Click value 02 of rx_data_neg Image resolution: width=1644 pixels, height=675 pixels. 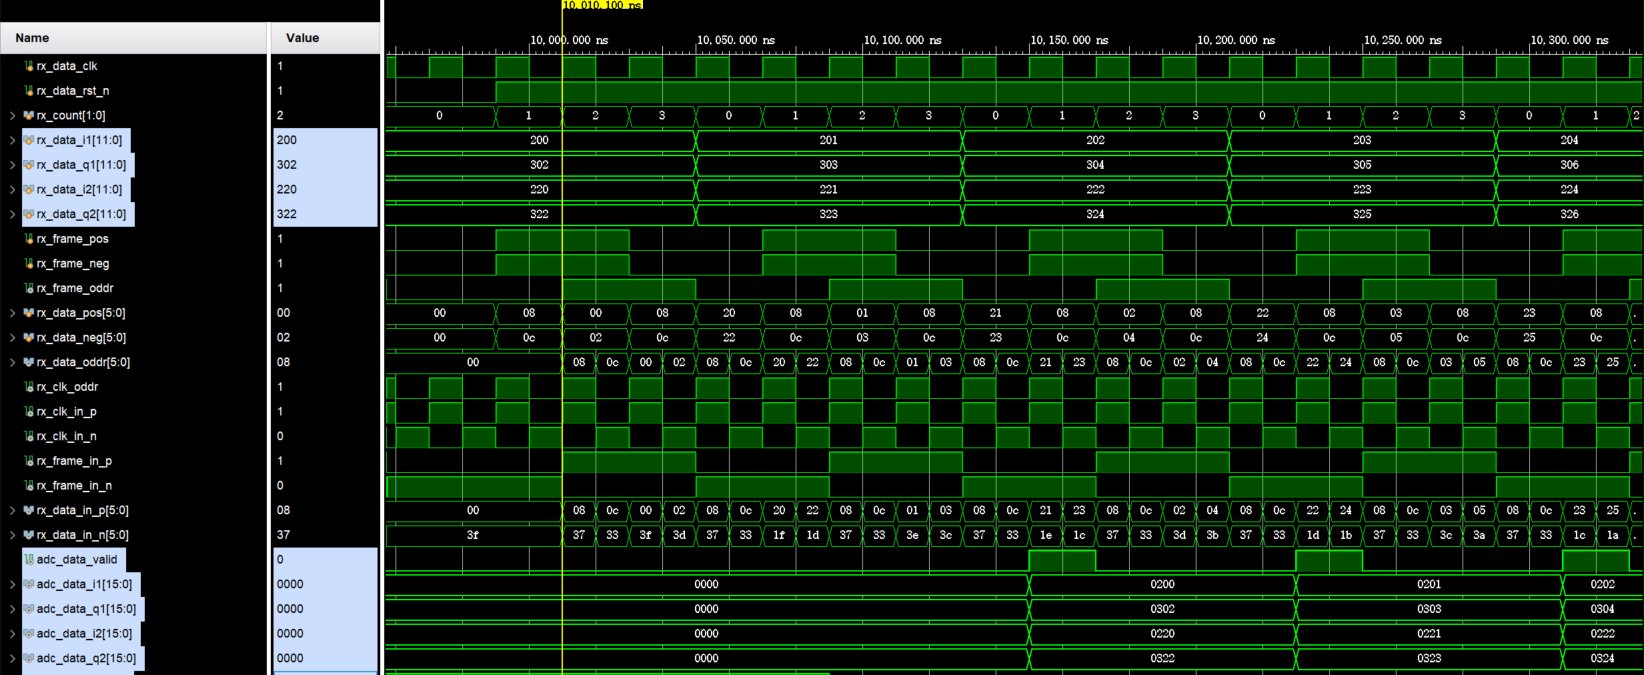(284, 338)
